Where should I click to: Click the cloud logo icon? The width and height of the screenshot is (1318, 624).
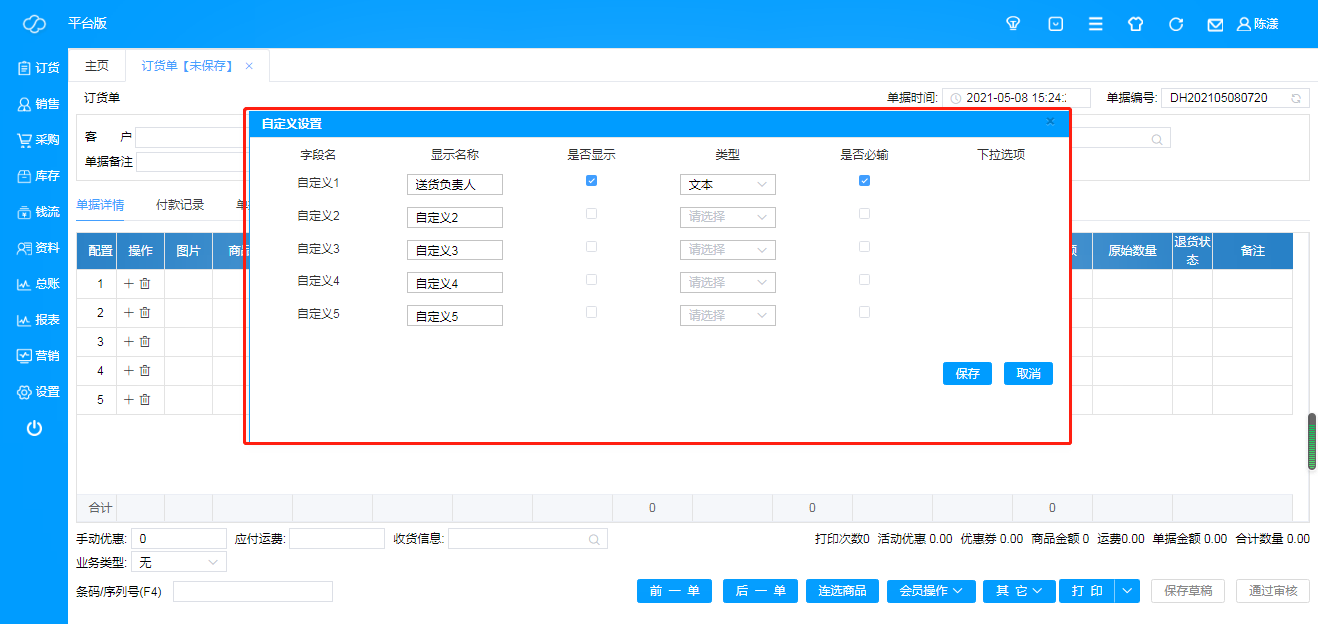[34, 23]
